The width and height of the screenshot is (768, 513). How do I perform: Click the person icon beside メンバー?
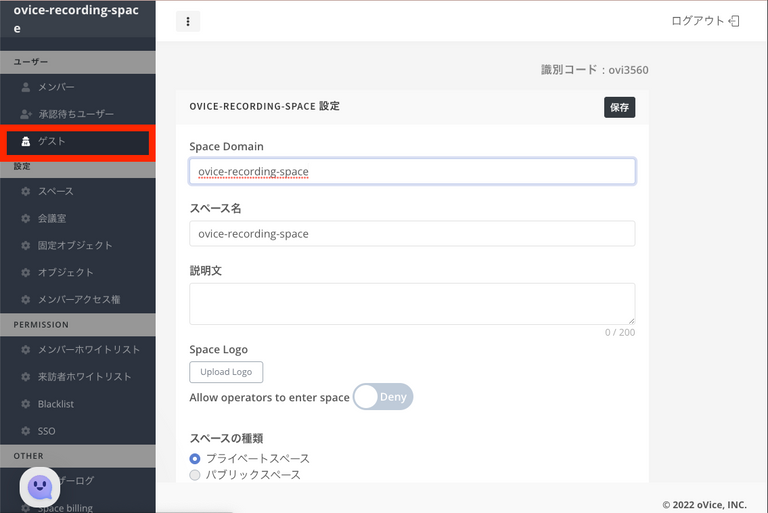click(x=26, y=87)
